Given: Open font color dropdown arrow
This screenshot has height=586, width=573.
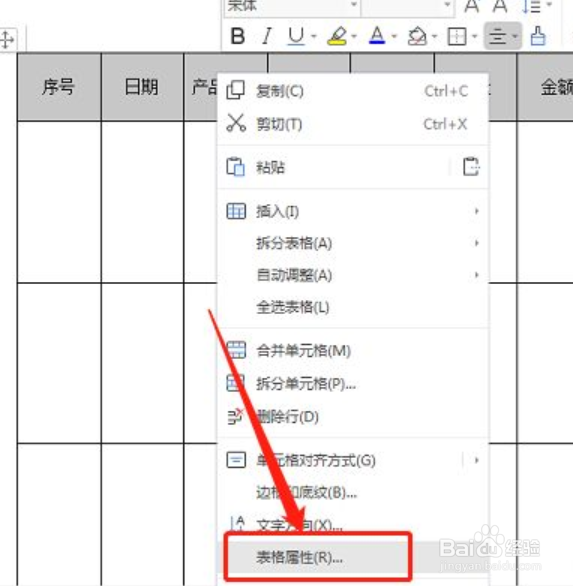Looking at the screenshot, I should (x=394, y=37).
